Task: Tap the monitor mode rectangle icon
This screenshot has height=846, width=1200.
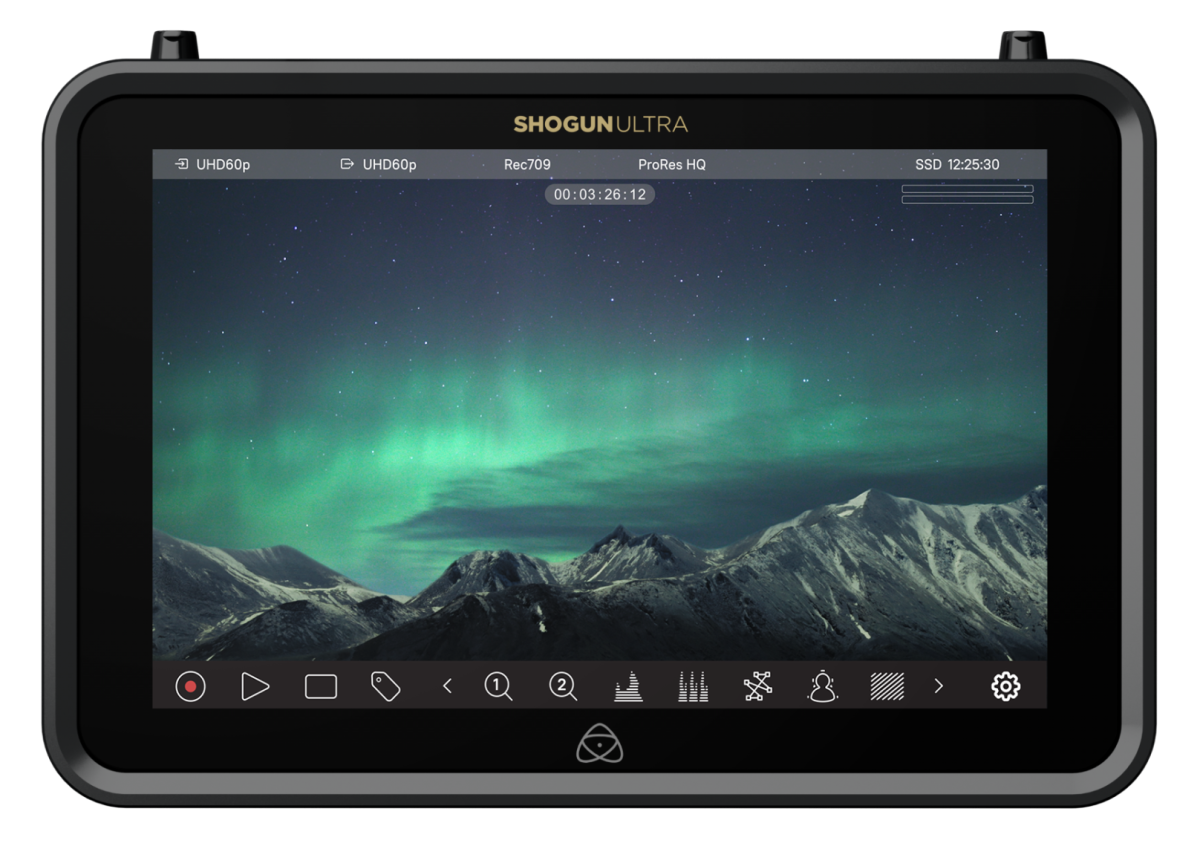Action: click(x=321, y=687)
